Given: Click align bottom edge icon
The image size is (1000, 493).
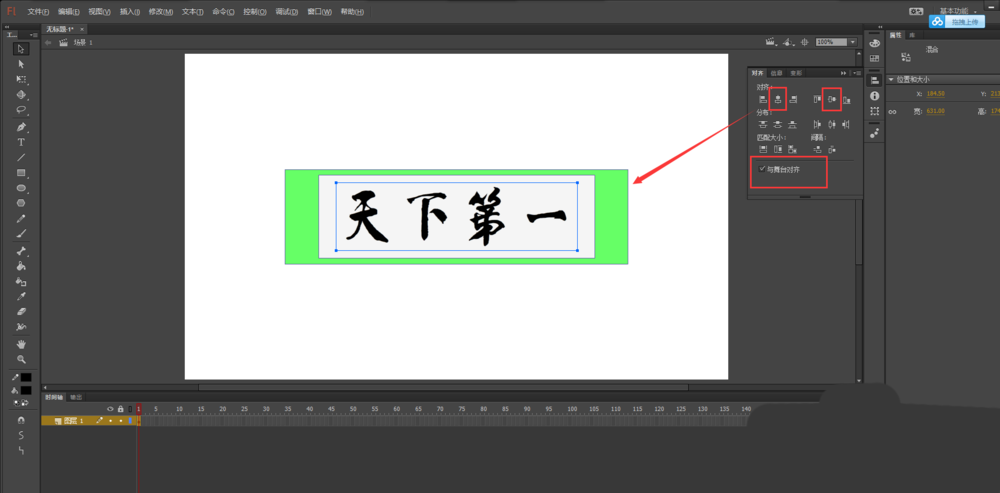Looking at the screenshot, I should [x=846, y=99].
